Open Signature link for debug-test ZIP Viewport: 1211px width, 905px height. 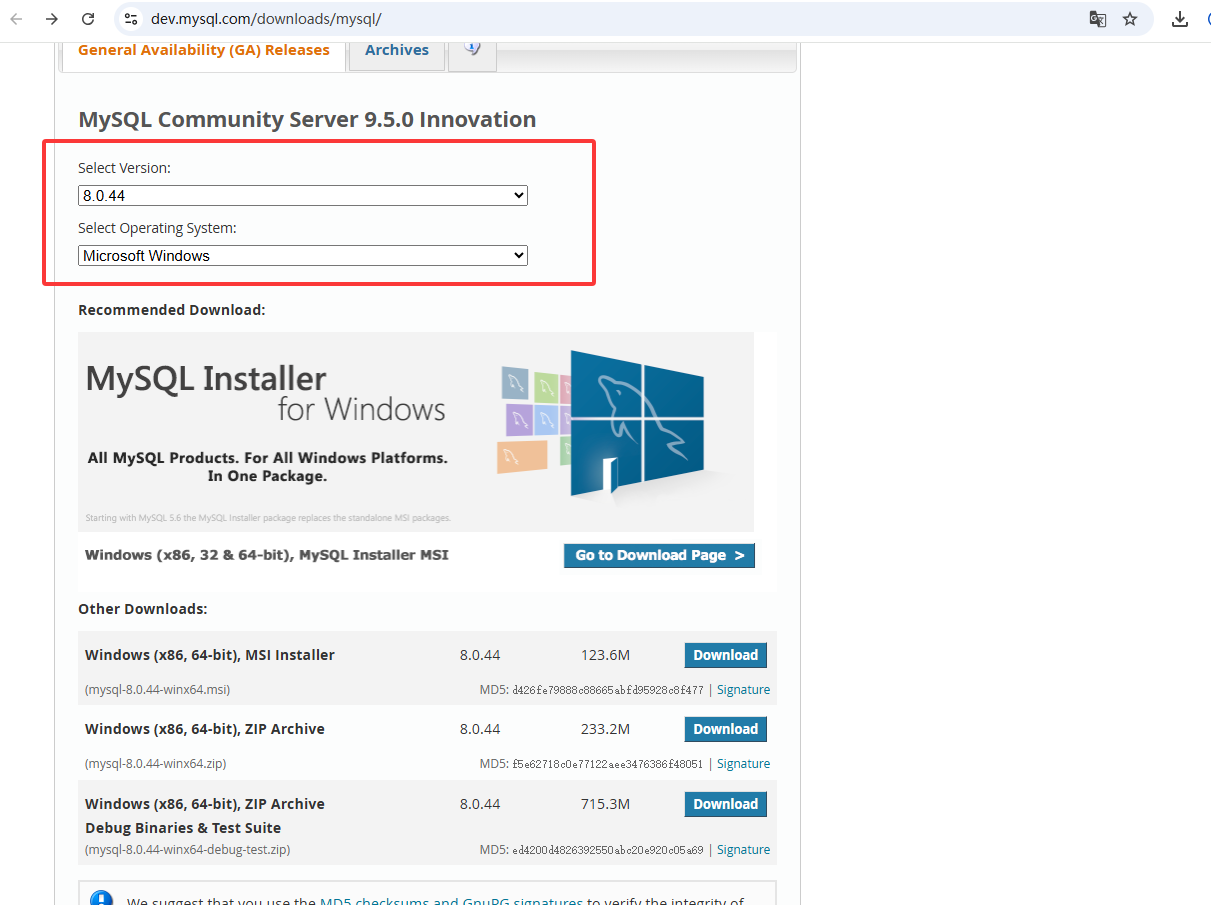tap(743, 850)
